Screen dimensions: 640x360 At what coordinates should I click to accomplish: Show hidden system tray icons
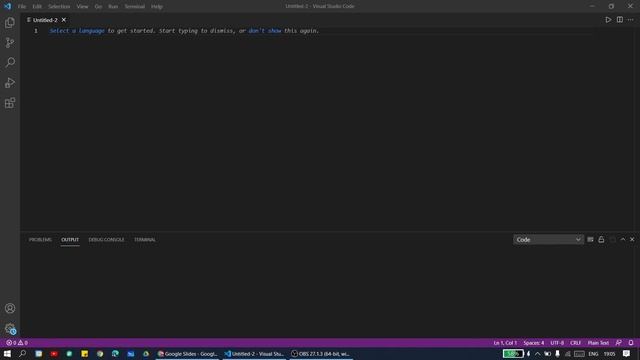[538, 354]
